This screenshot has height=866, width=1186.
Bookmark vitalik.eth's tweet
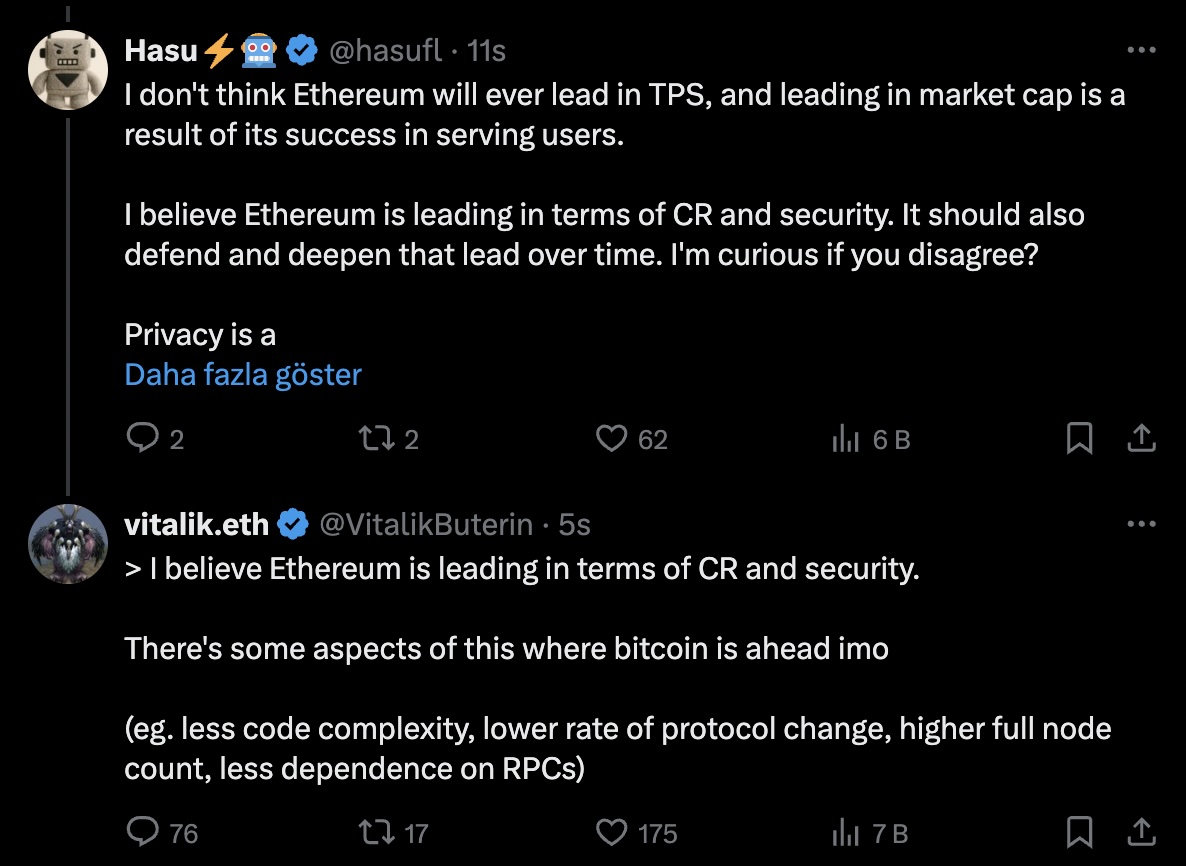click(1079, 832)
